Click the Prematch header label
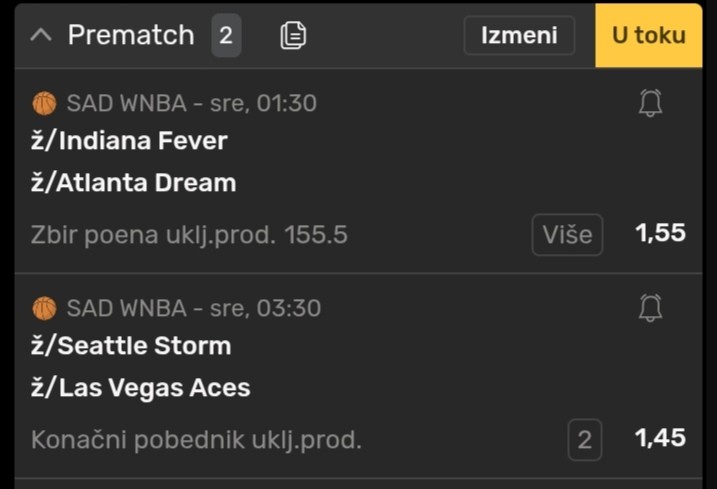 pos(131,35)
